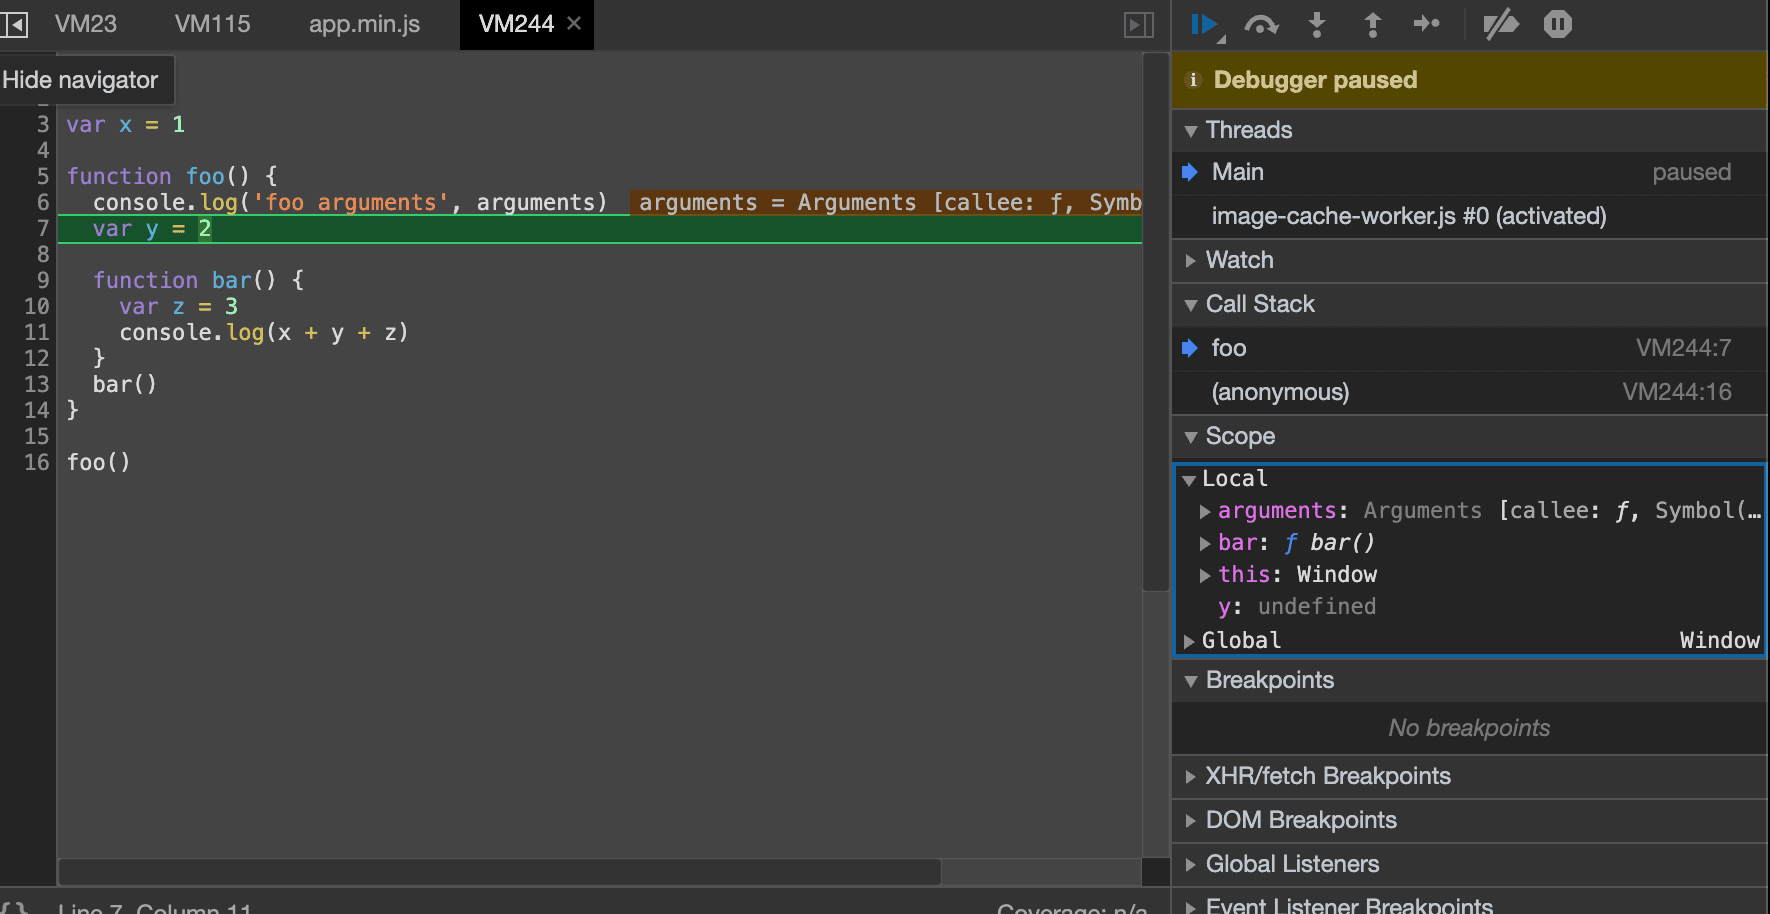Select the anonymous call stack frame
Viewport: 1770px width, 914px height.
coord(1280,392)
